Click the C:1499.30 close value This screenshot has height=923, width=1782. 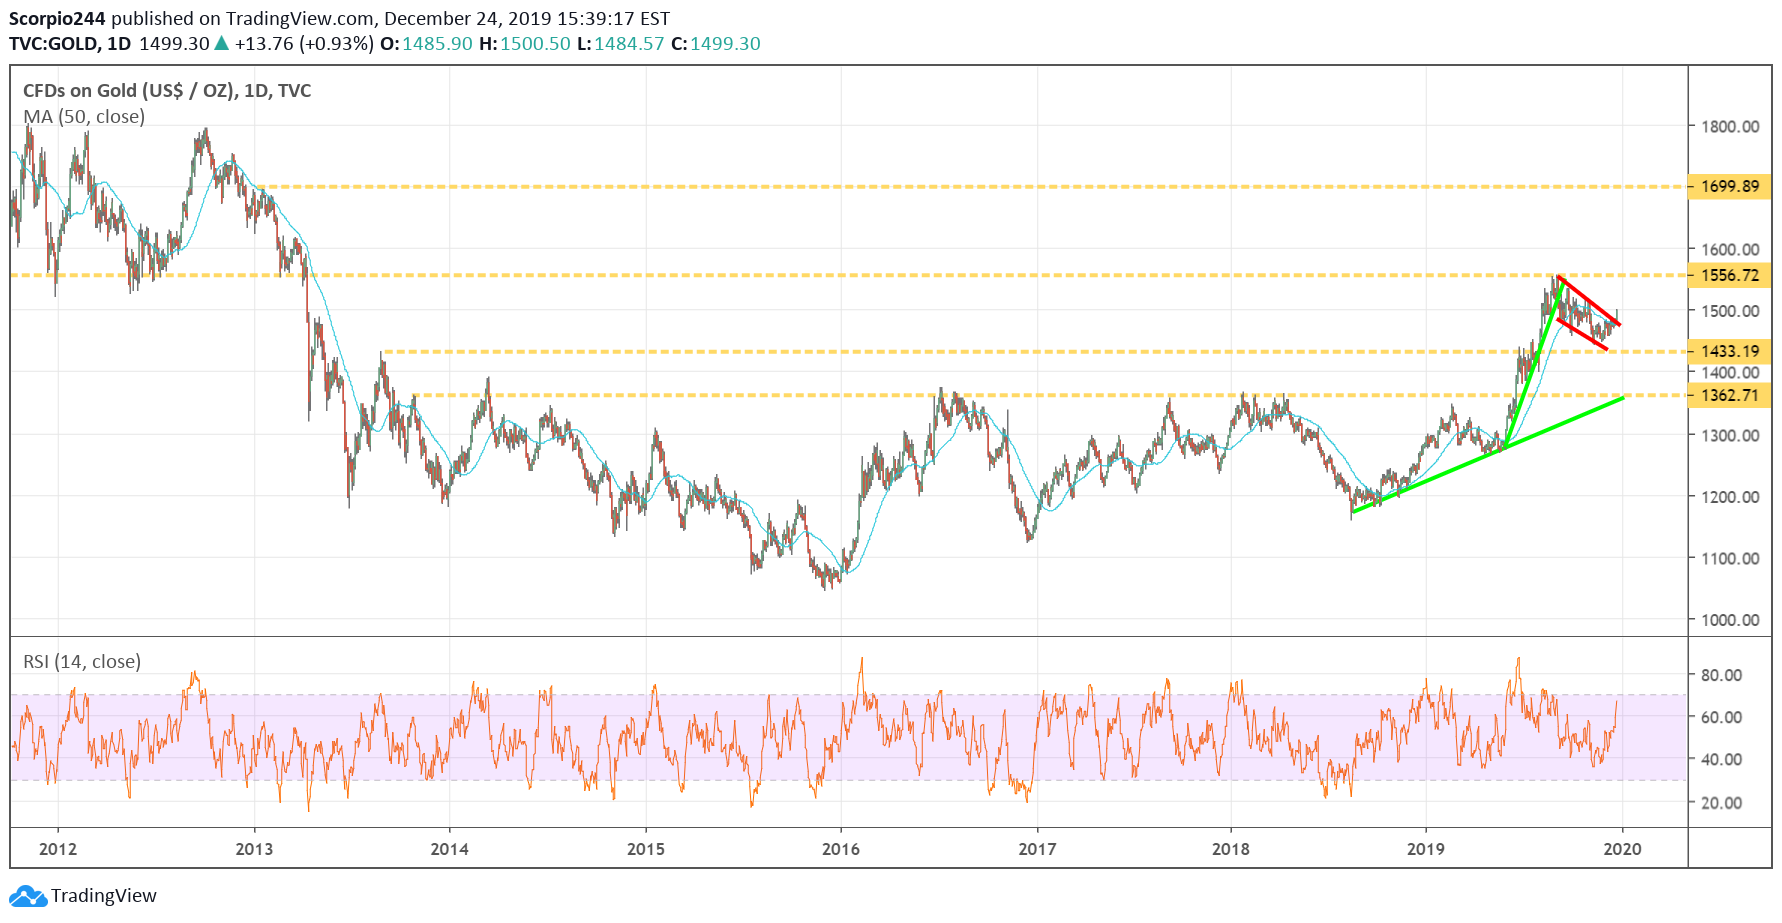click(x=716, y=44)
